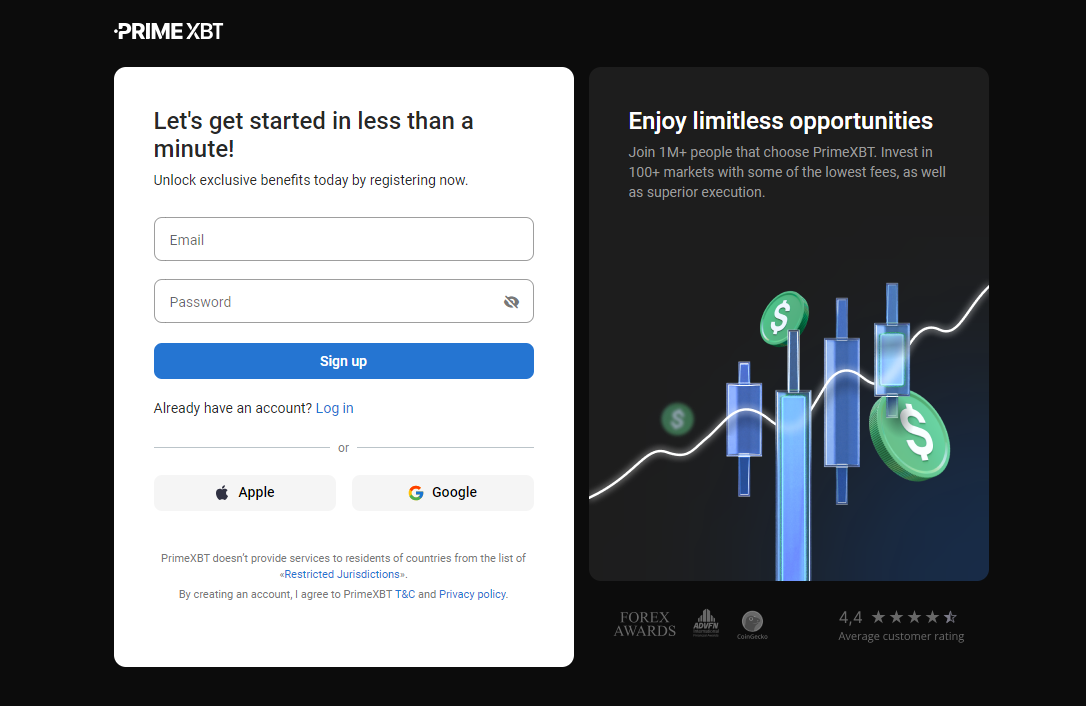Click the Forex Awards badge

coord(644,624)
